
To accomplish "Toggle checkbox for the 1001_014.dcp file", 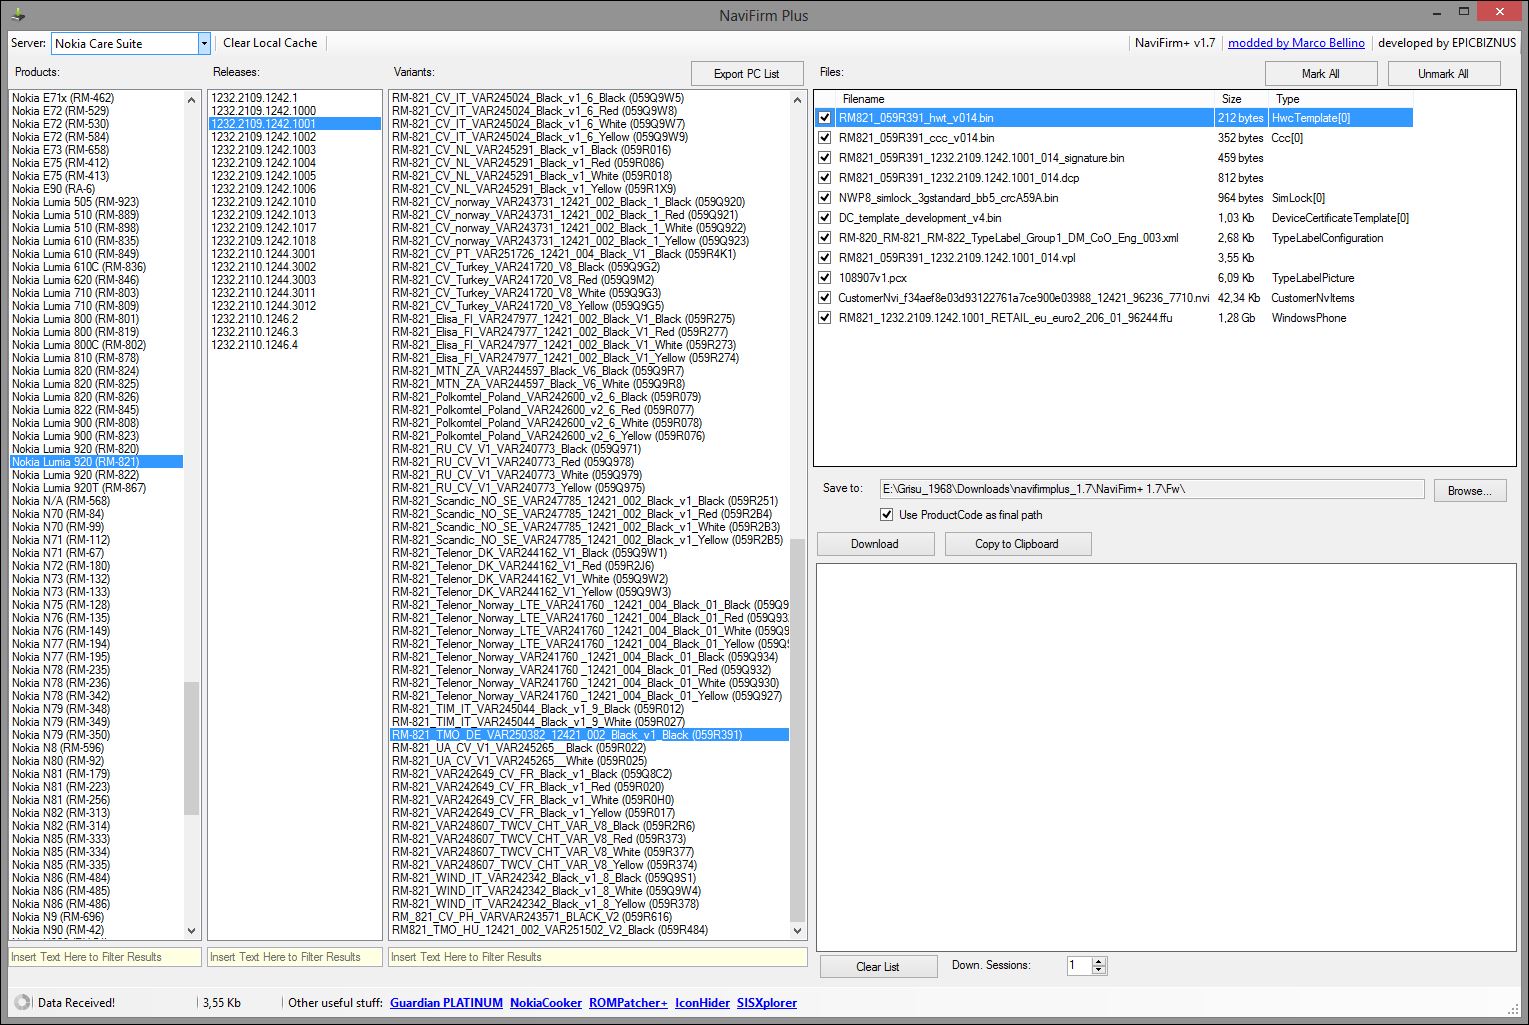I will pos(824,178).
